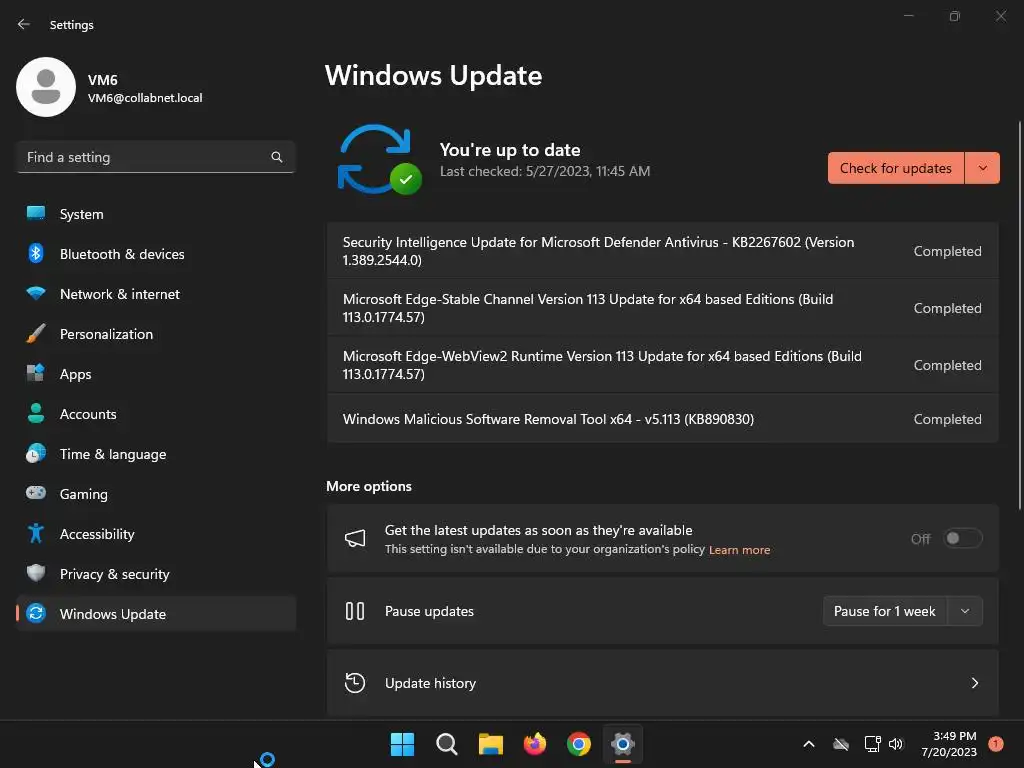Viewport: 1024px width, 768px height.
Task: Click the Gaming controller icon in sidebar
Action: [36, 493]
